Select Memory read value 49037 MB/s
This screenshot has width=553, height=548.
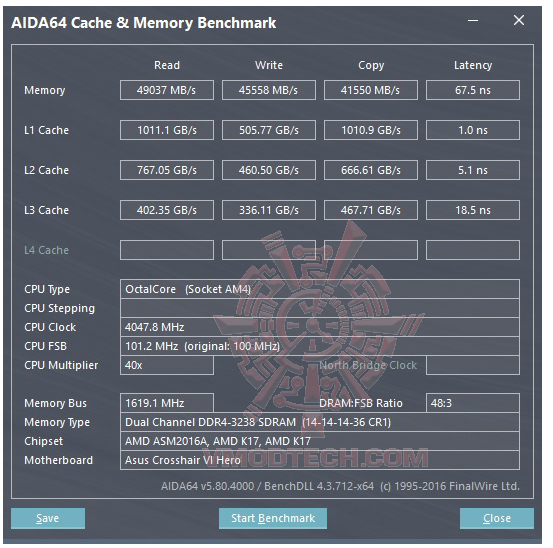tap(166, 90)
